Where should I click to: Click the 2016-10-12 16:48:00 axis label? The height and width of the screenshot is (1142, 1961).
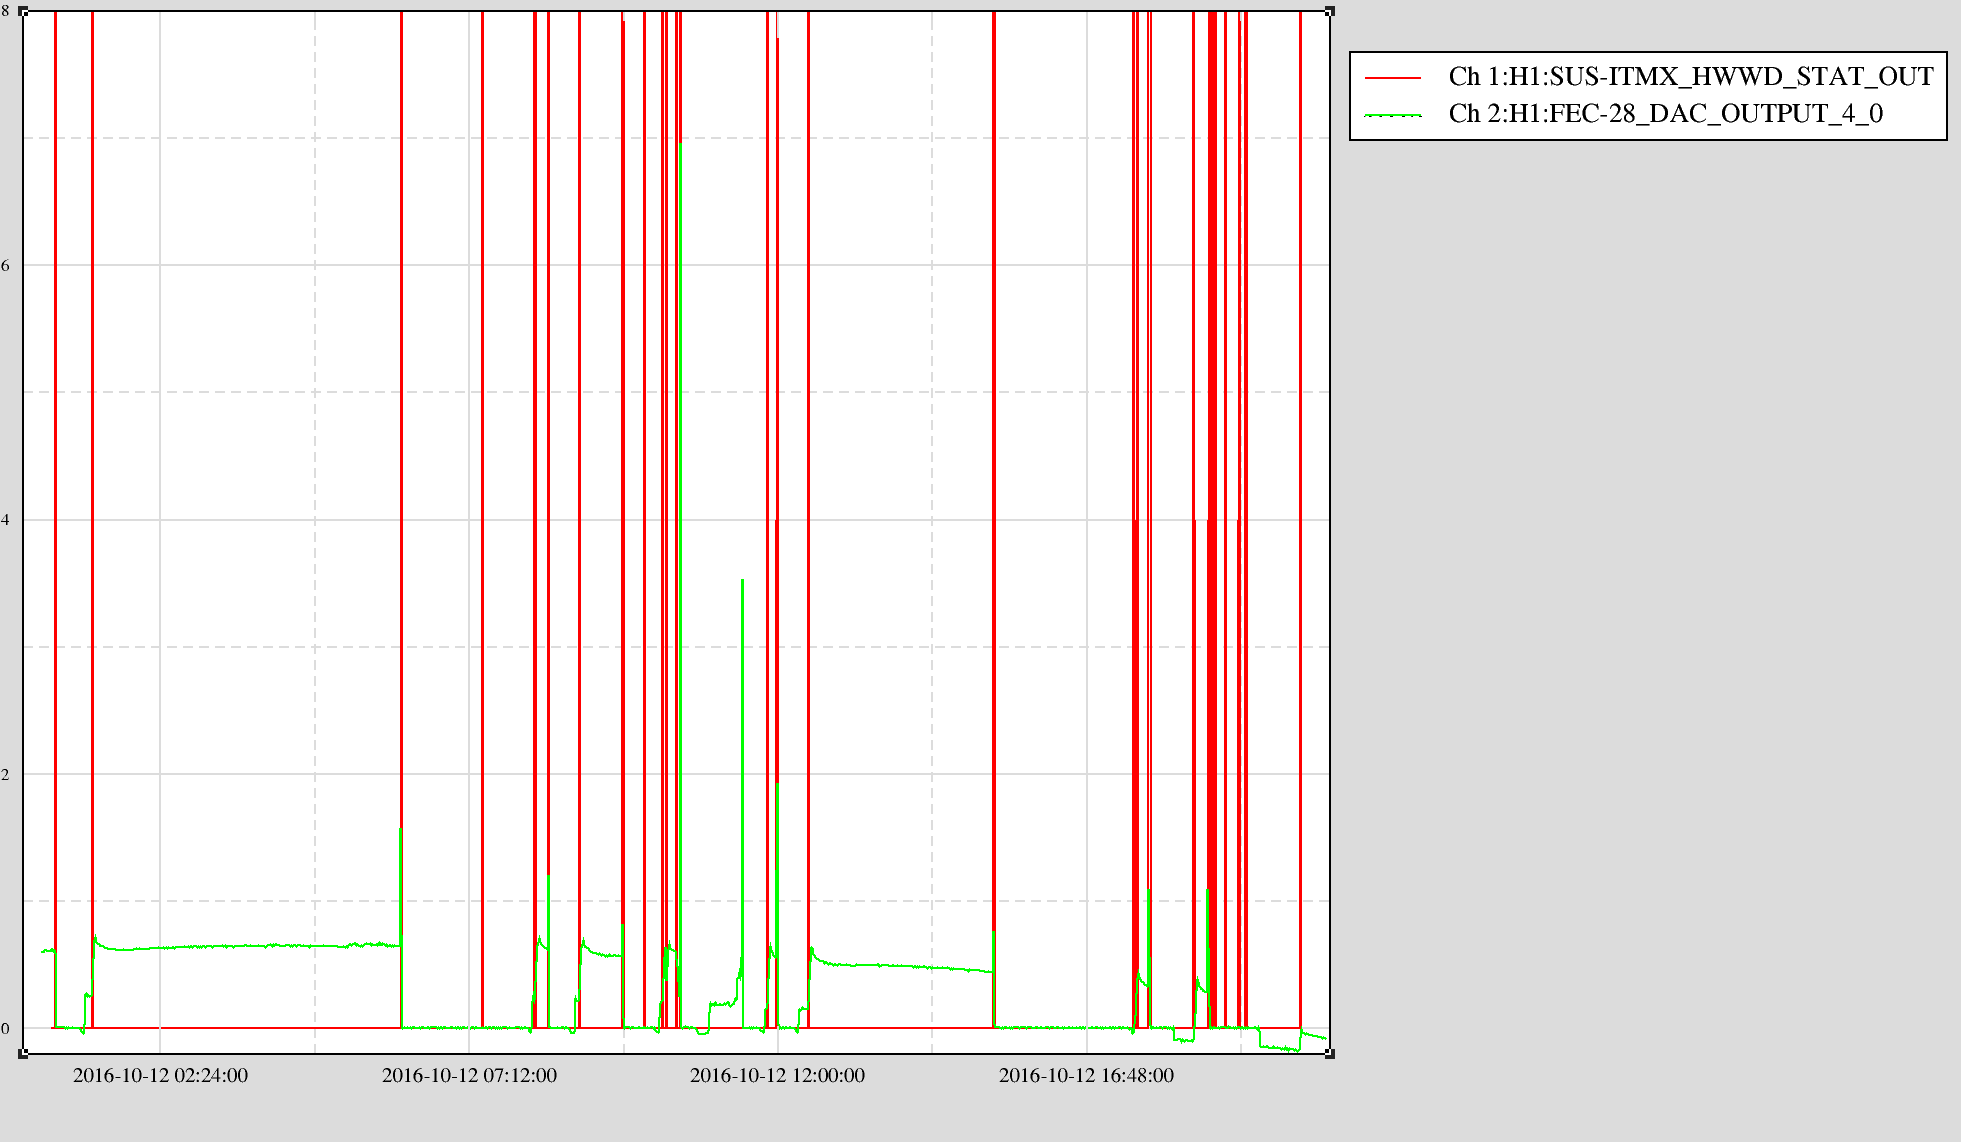pyautogui.click(x=1086, y=1076)
